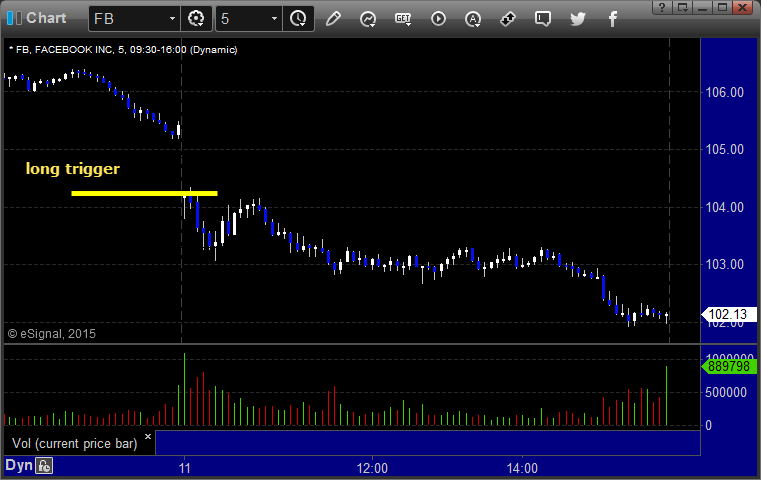
Task: Open the chat comment icon
Action: pos(543,19)
